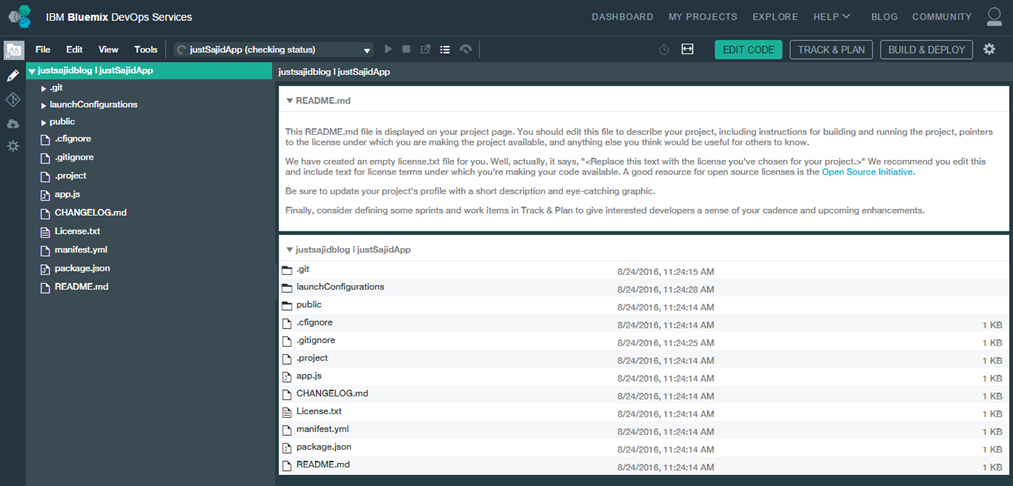Click the License.txt file icon in tree
The height and width of the screenshot is (486, 1013).
point(45,231)
